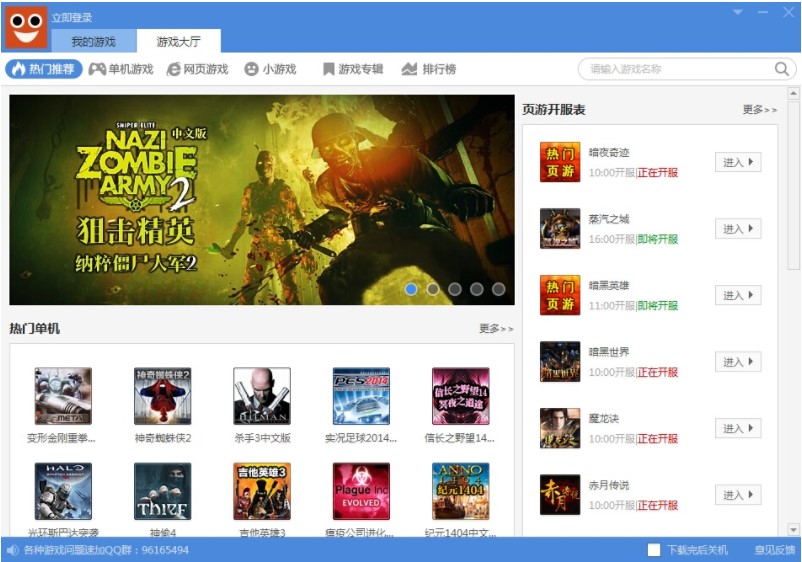802x562 pixels.
Task: Open the Plague Inc Evolved game icon
Action: (361, 491)
